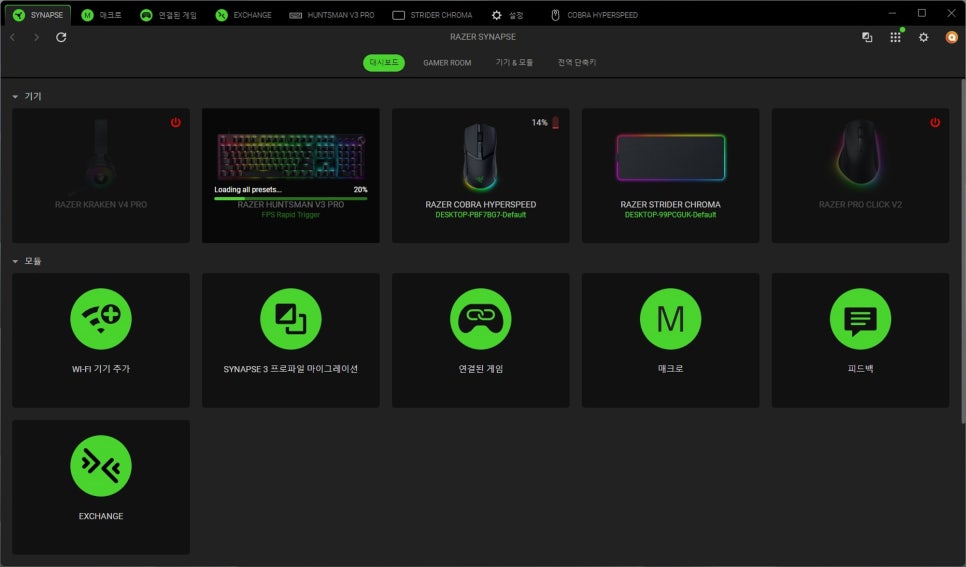Screen dimensions: 966x567
Task: Click power icon on Razer Pro Click V2 card
Action: [x=935, y=122]
